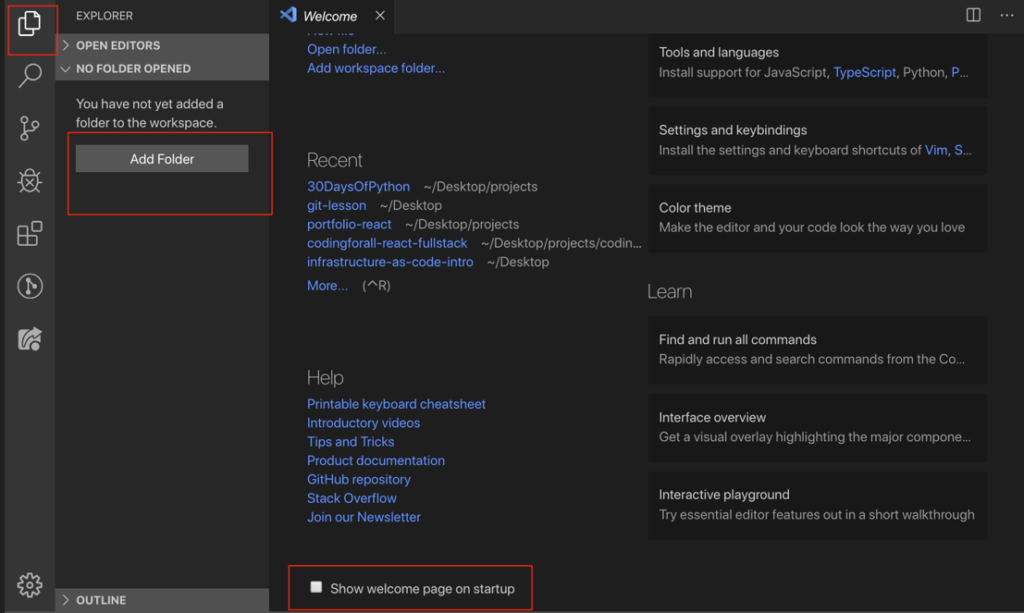The width and height of the screenshot is (1024, 613).
Task: Open Find and run all commands card
Action: point(817,350)
